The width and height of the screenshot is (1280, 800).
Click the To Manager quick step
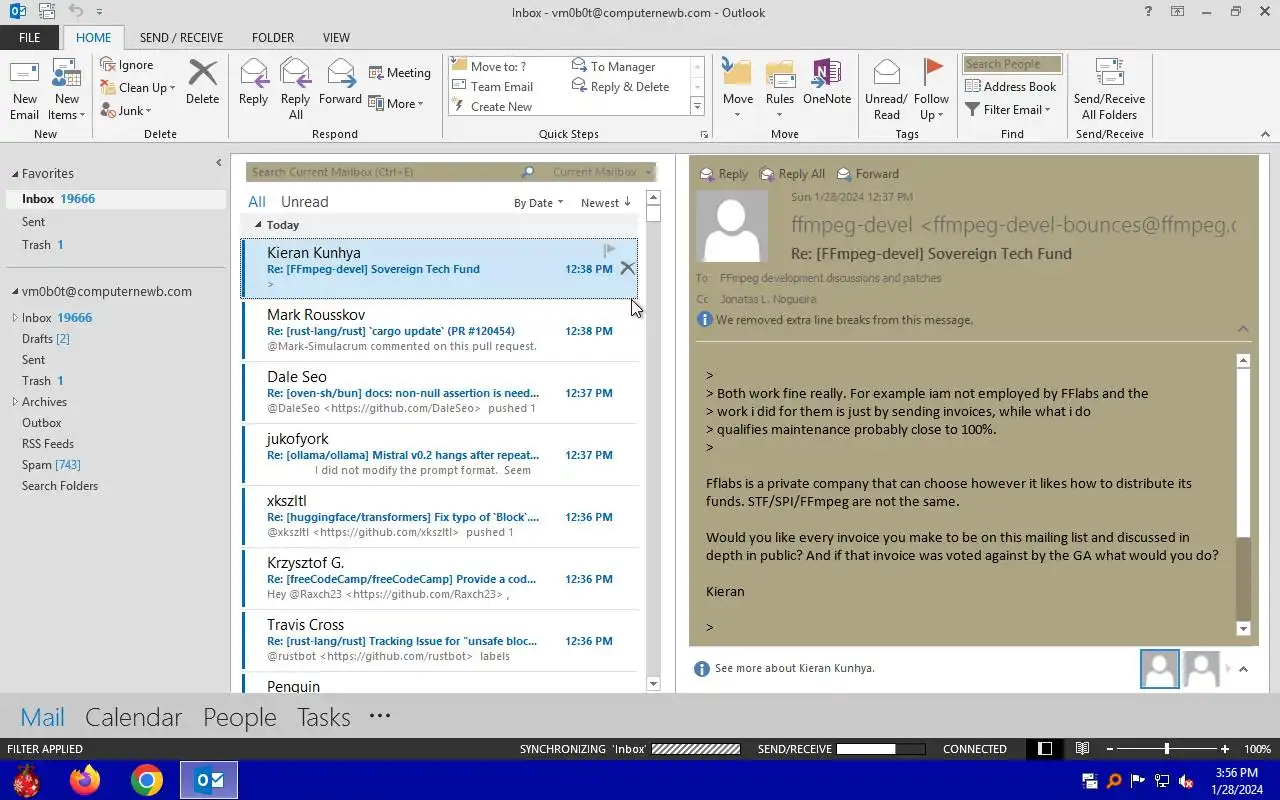click(613, 67)
